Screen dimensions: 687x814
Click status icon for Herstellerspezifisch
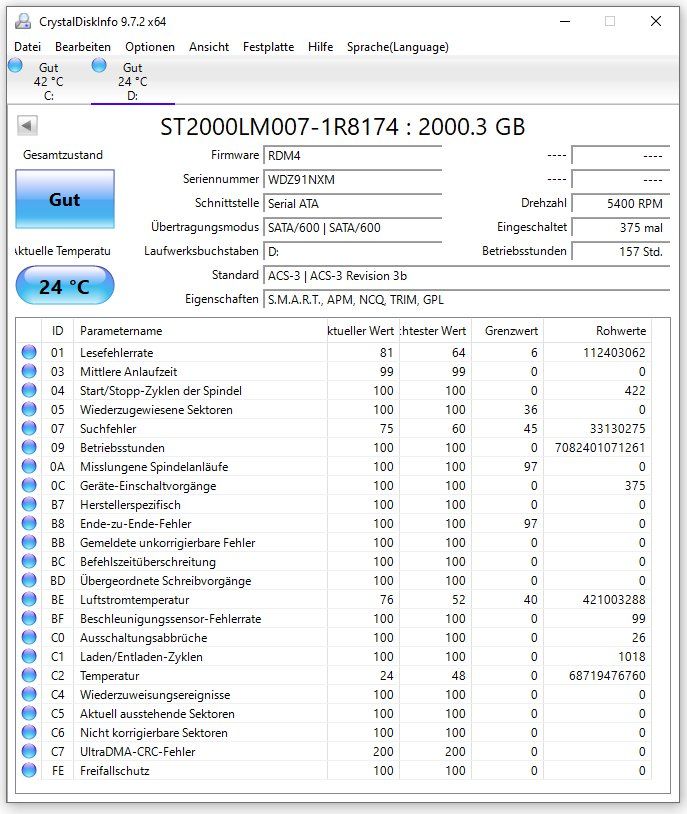pos(29,504)
